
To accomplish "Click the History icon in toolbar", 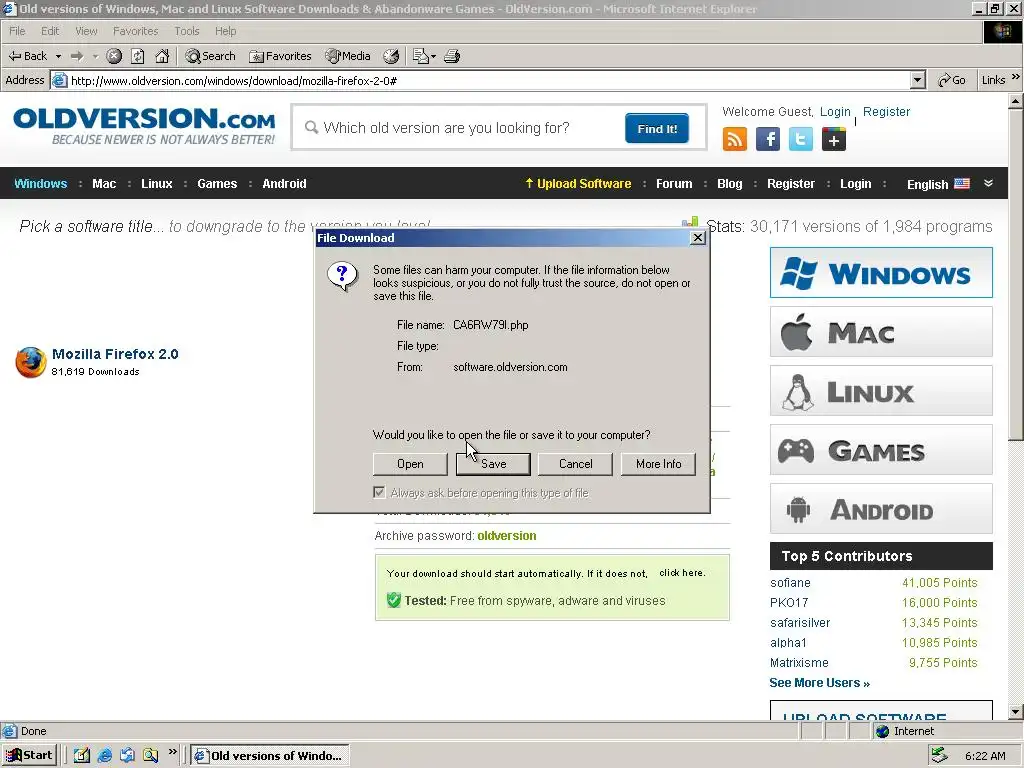I will (391, 56).
